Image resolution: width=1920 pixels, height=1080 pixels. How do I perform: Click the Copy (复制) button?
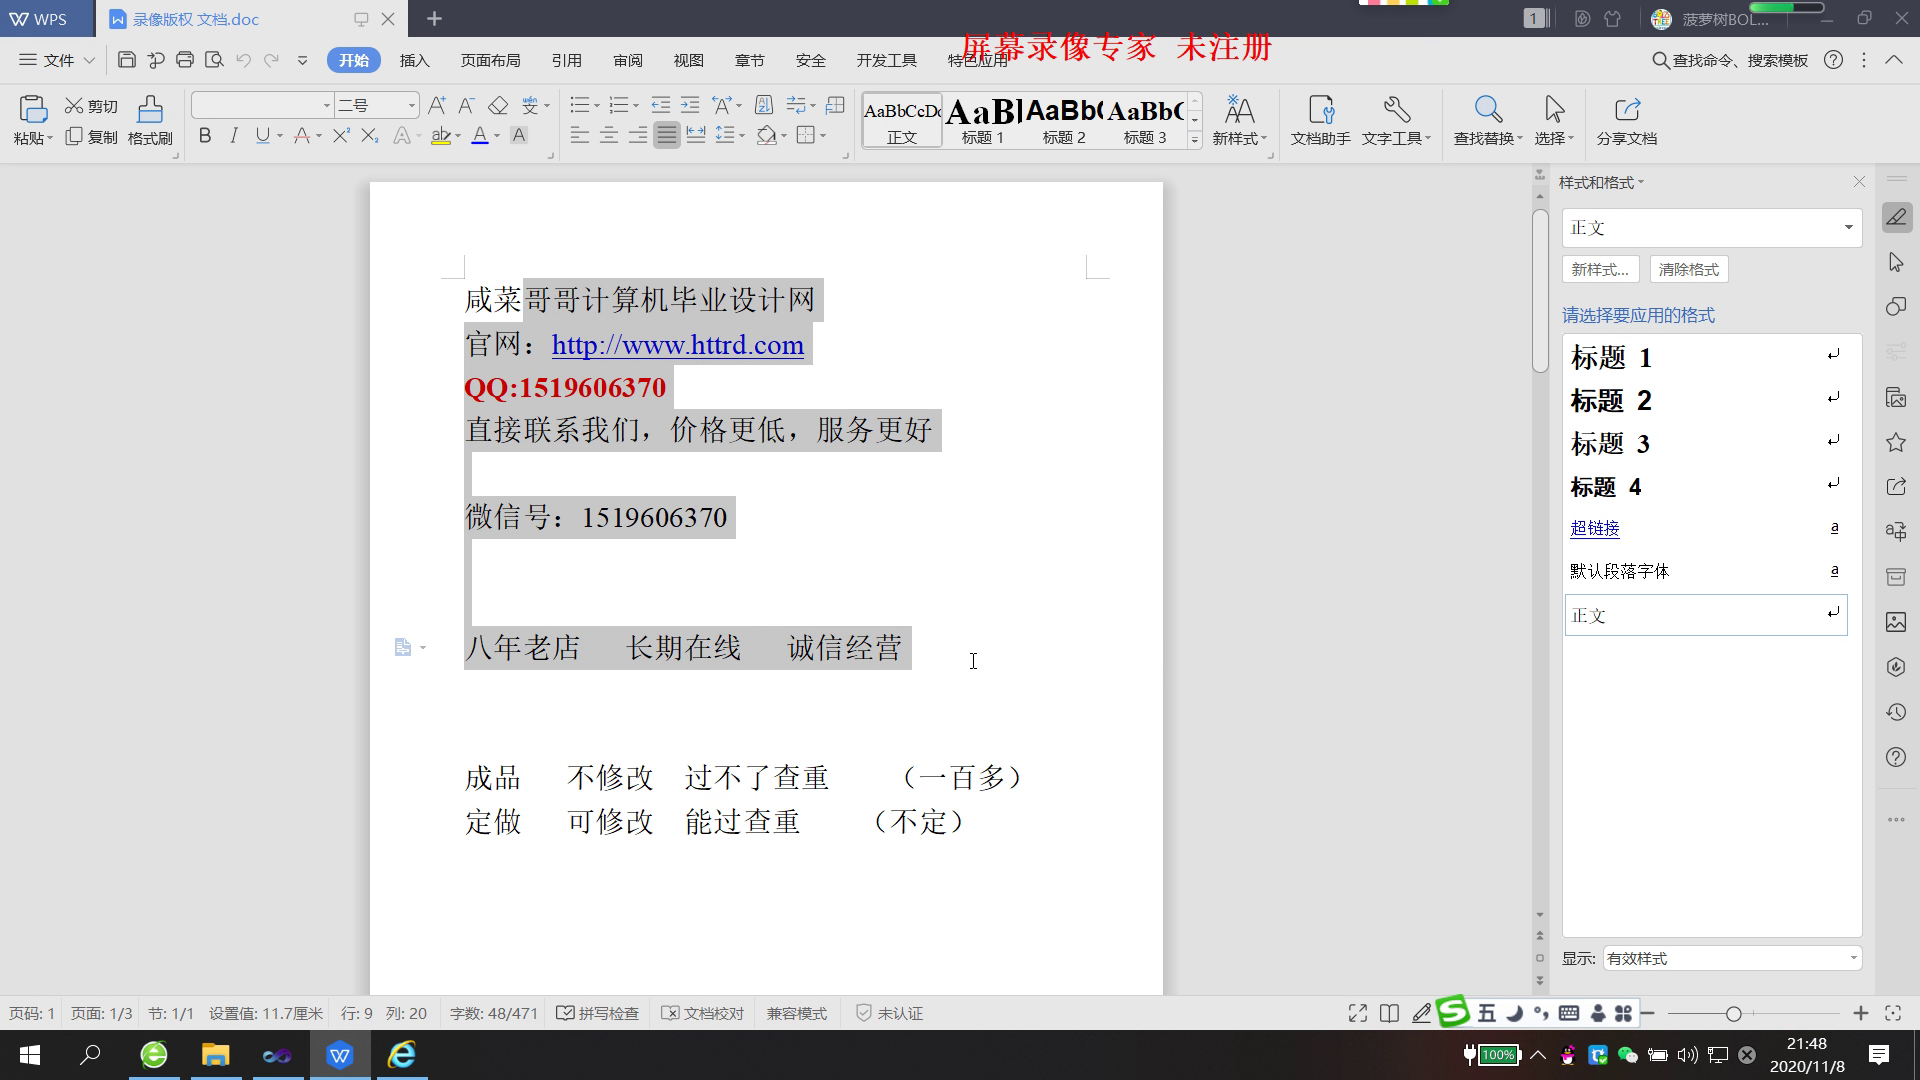(91, 137)
